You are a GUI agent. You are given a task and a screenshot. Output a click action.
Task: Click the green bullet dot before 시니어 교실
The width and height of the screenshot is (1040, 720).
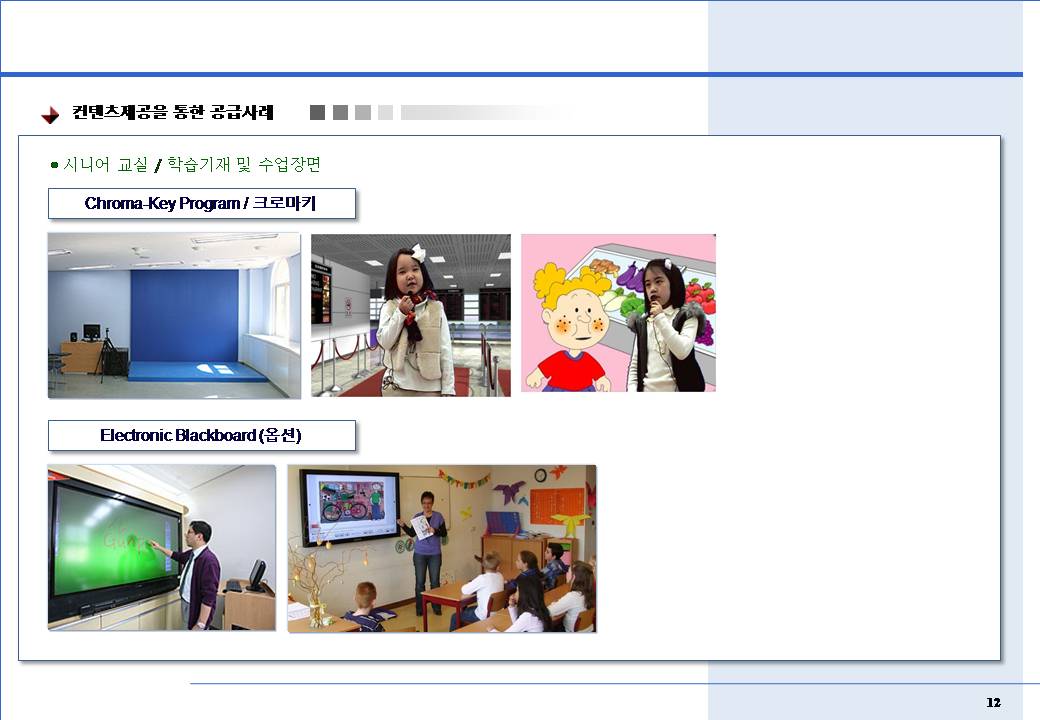55,164
